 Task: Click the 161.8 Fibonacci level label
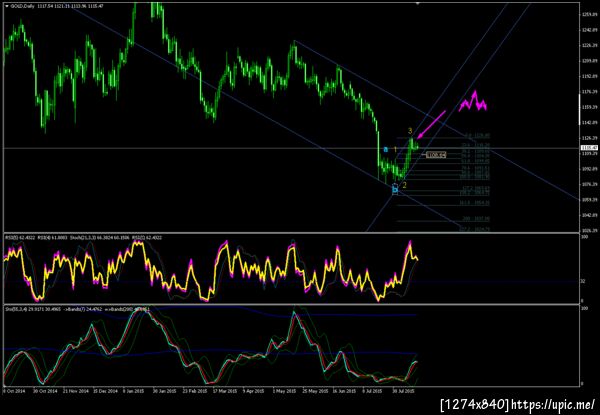[x=476, y=203]
